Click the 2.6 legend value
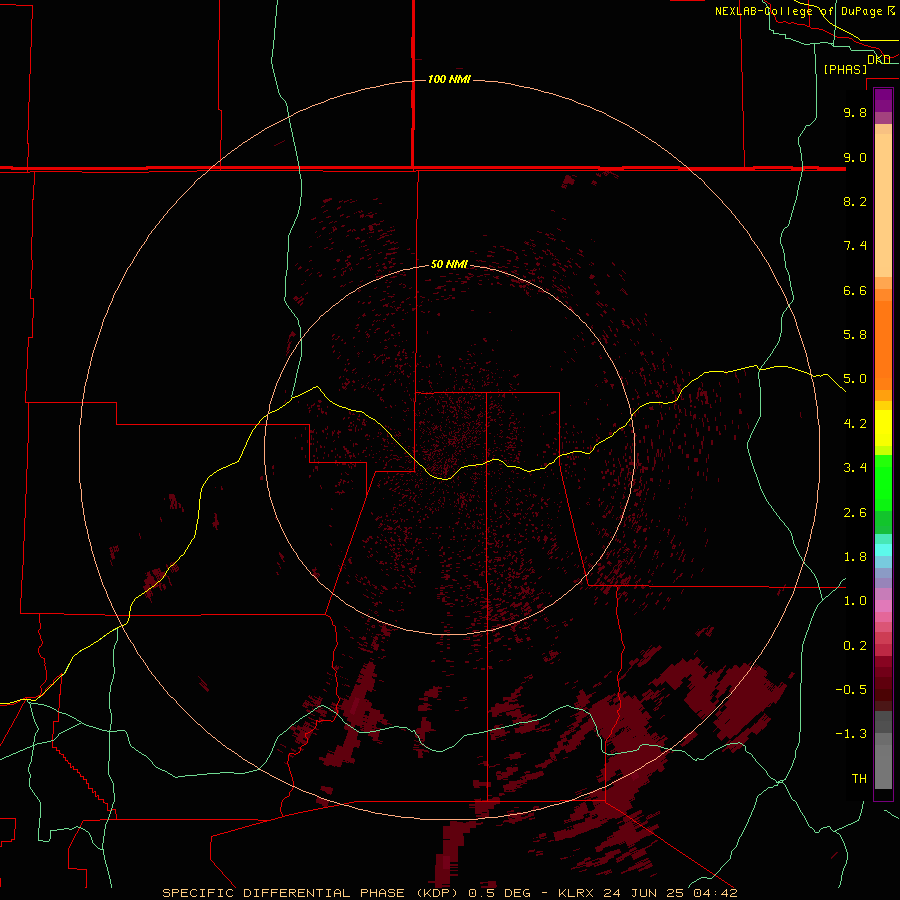 855,513
